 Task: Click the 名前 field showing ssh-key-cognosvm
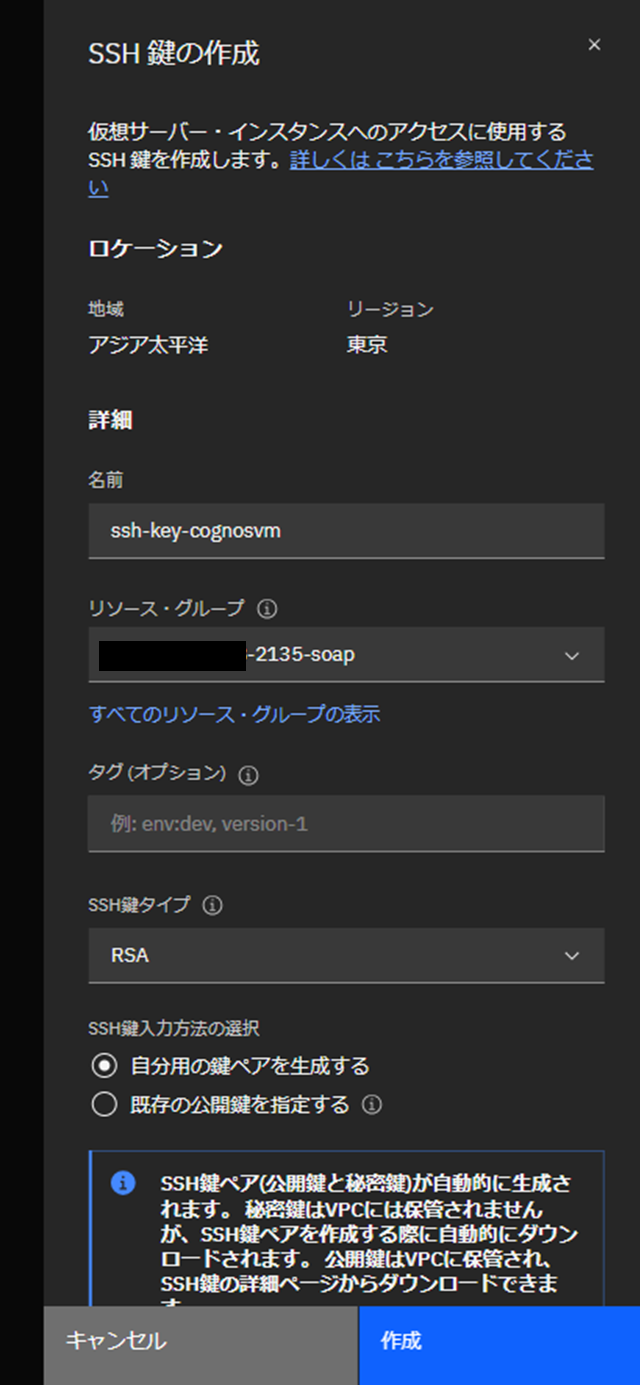tap(346, 531)
